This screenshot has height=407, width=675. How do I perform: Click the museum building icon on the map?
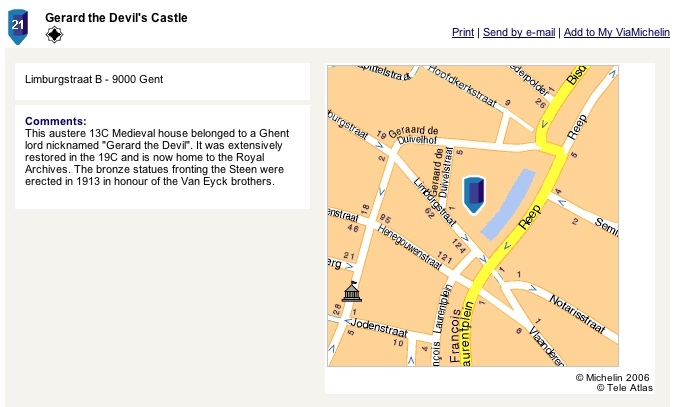[352, 292]
